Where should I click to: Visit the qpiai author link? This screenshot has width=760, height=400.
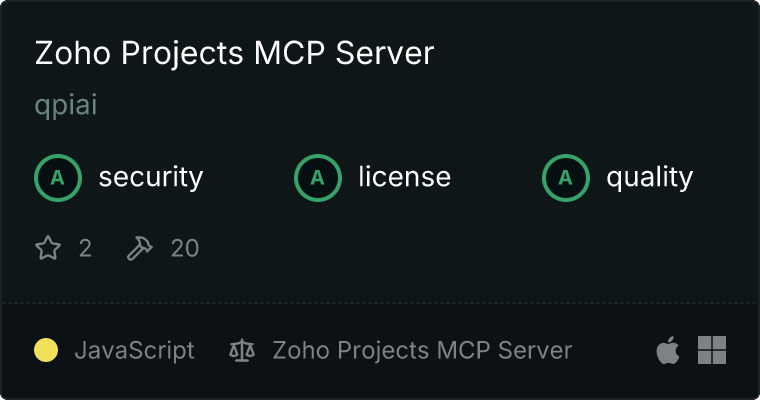pos(66,105)
